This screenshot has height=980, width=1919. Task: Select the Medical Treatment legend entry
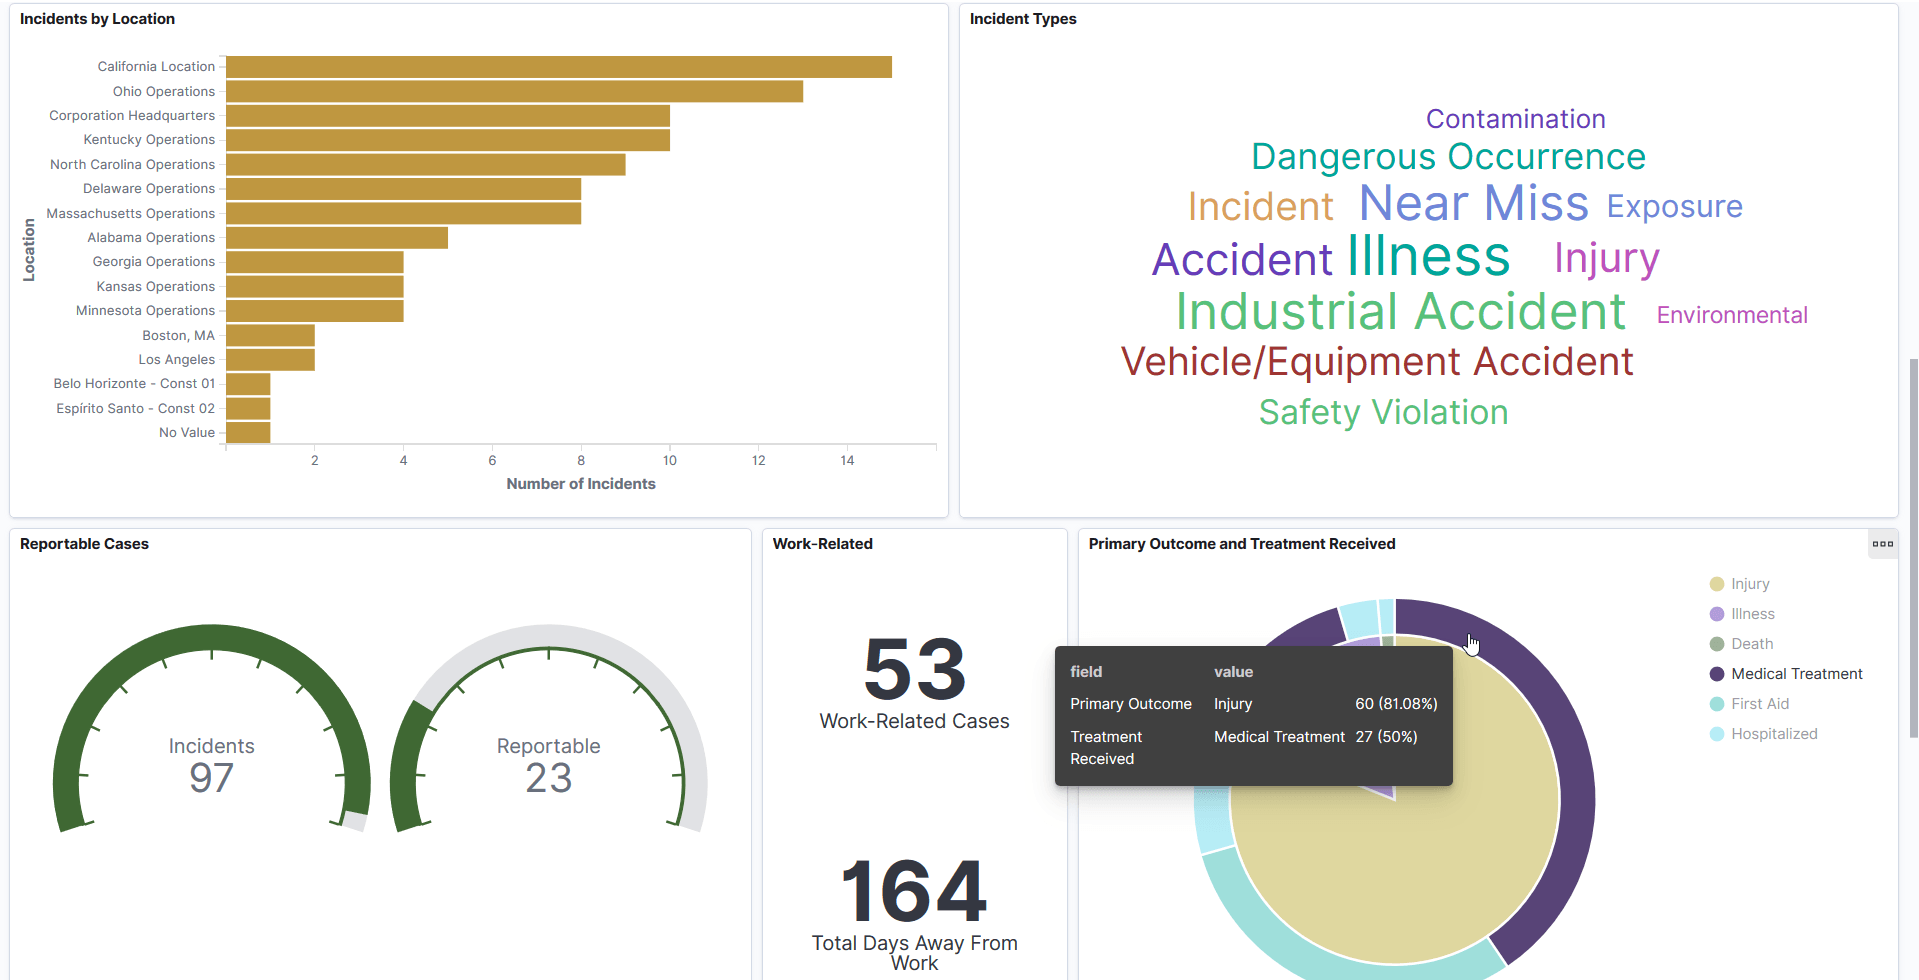(x=1796, y=673)
